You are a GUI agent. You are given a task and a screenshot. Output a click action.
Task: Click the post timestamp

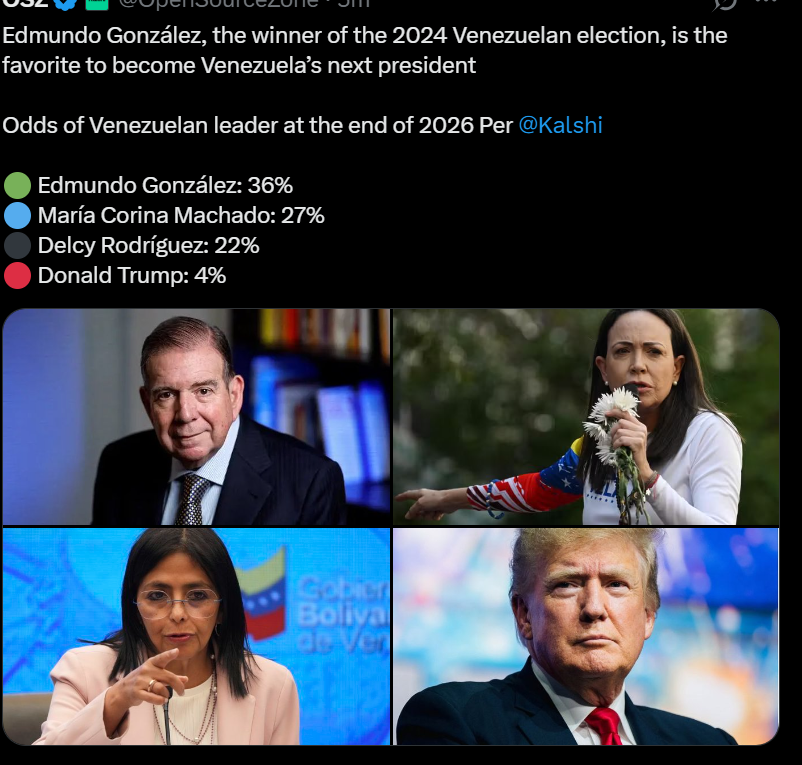354,4
